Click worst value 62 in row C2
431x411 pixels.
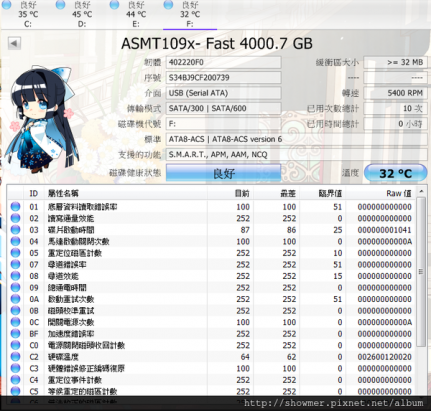pyautogui.click(x=291, y=357)
